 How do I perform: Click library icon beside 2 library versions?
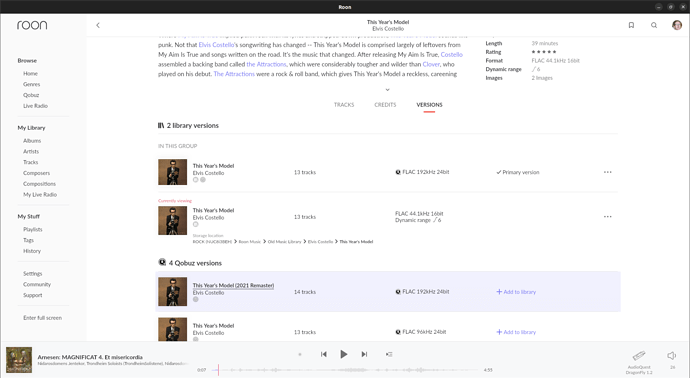pos(161,125)
